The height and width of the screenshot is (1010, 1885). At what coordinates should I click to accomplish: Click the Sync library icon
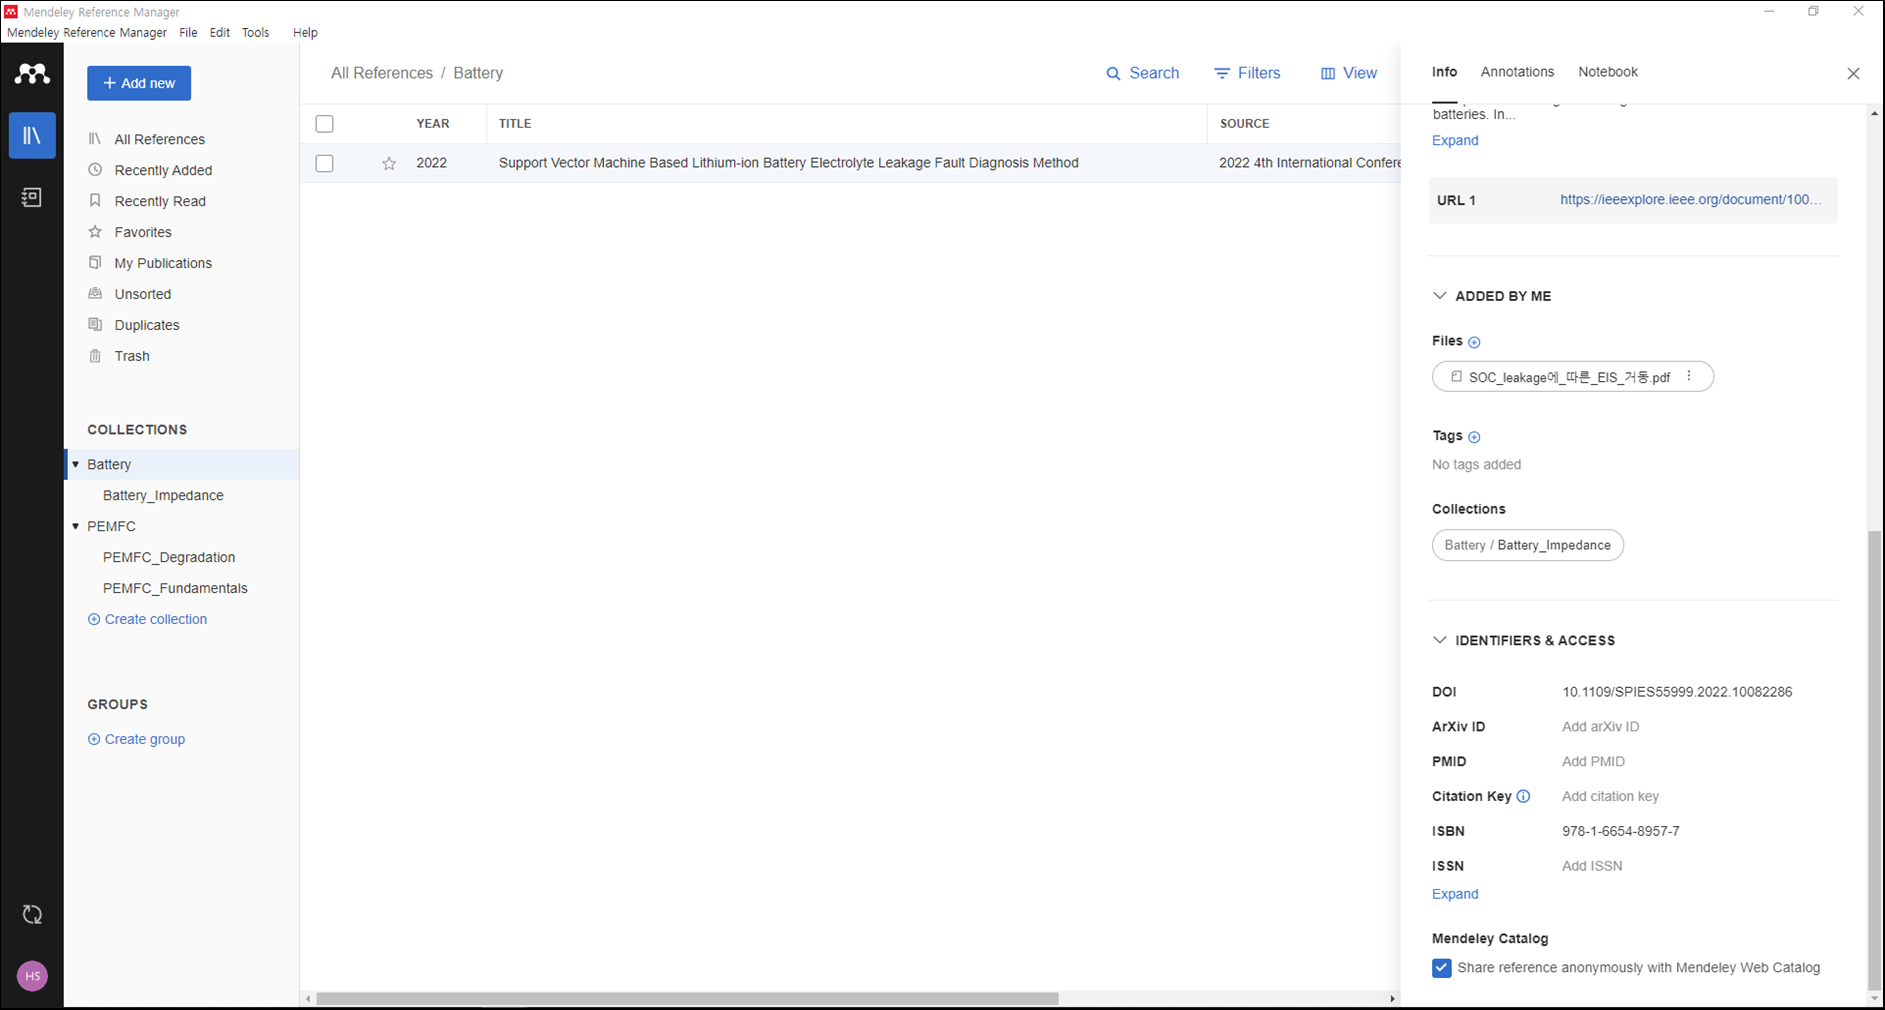pyautogui.click(x=32, y=914)
